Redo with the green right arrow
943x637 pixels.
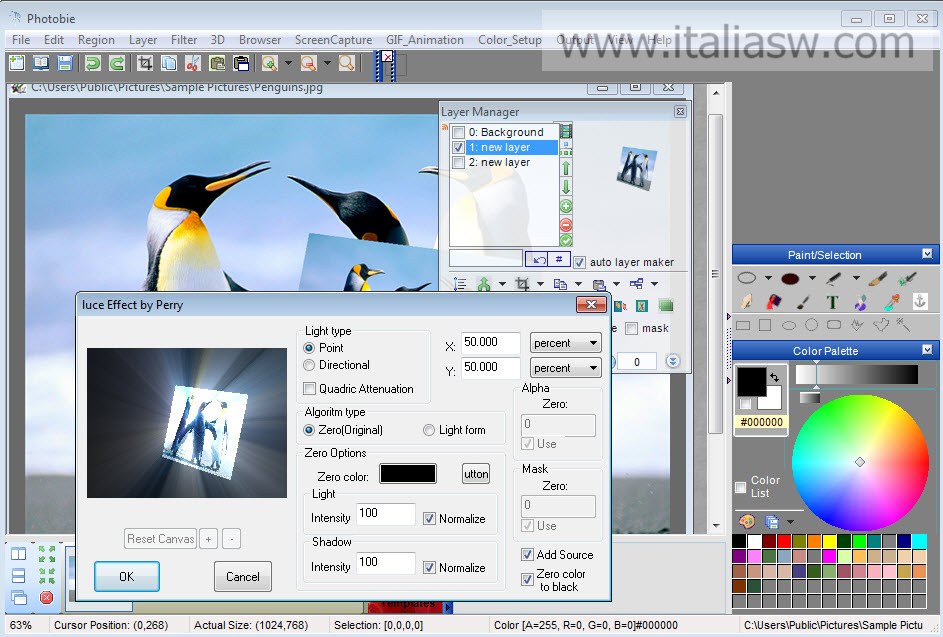(117, 63)
